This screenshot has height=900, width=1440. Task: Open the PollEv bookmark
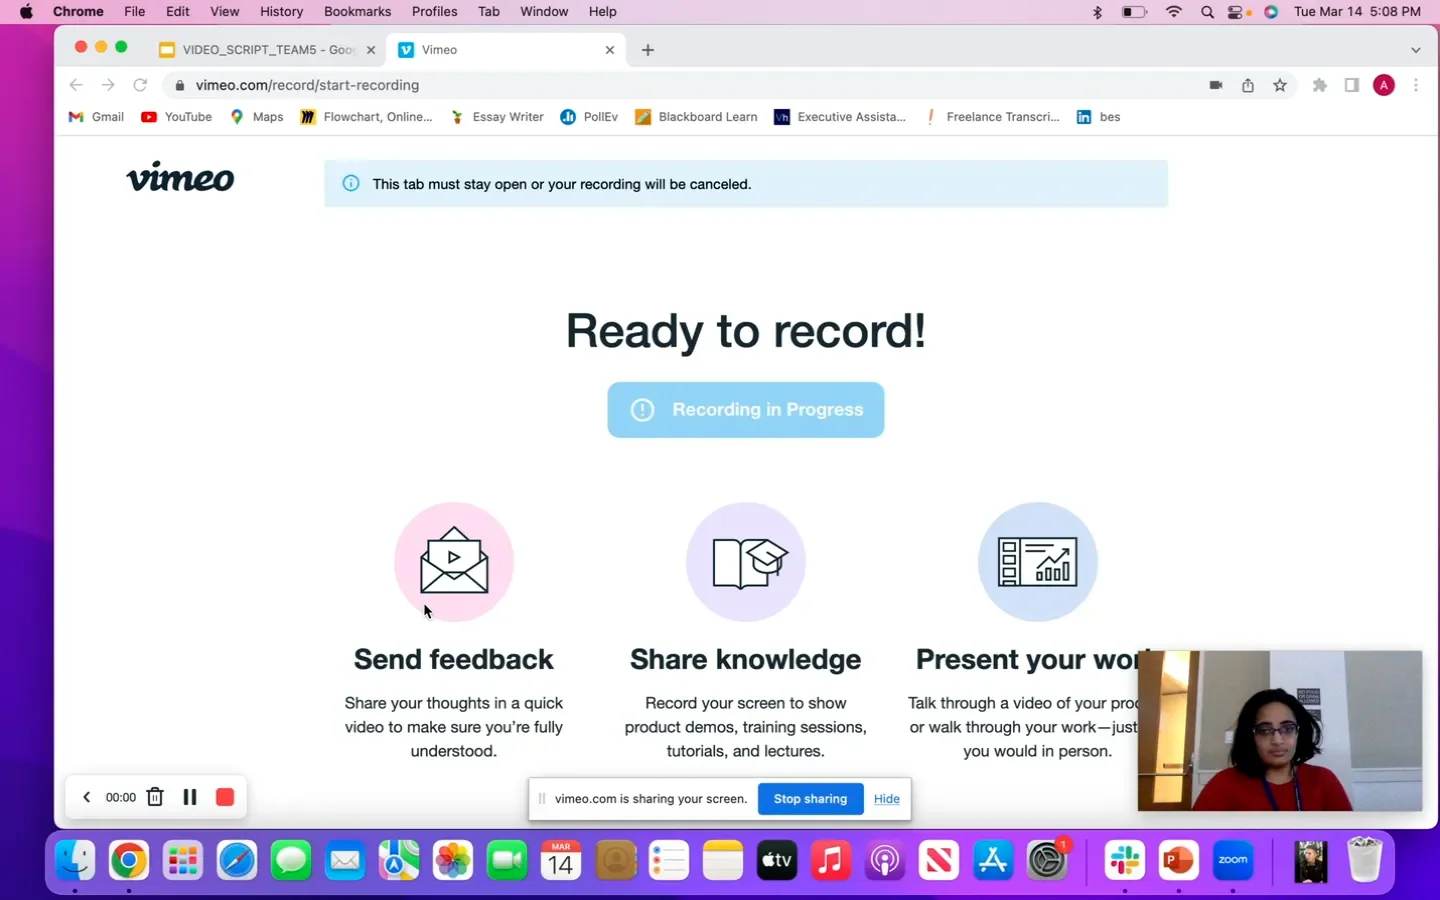coord(589,117)
